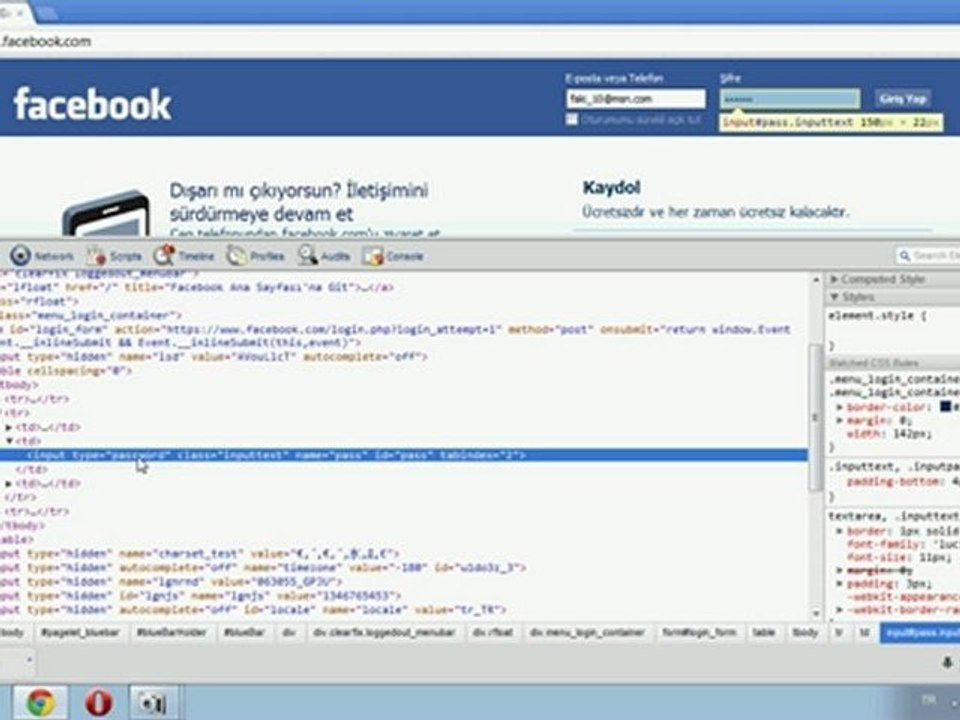Expand the border-color CSS property
The width and height of the screenshot is (960, 720).
[x=840, y=407]
